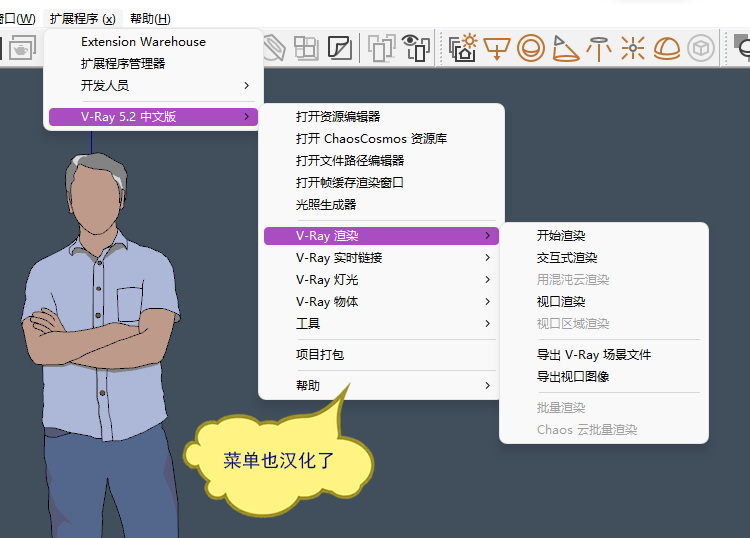
Task: Click the folded page corner toolbar icon
Action: [x=340, y=48]
